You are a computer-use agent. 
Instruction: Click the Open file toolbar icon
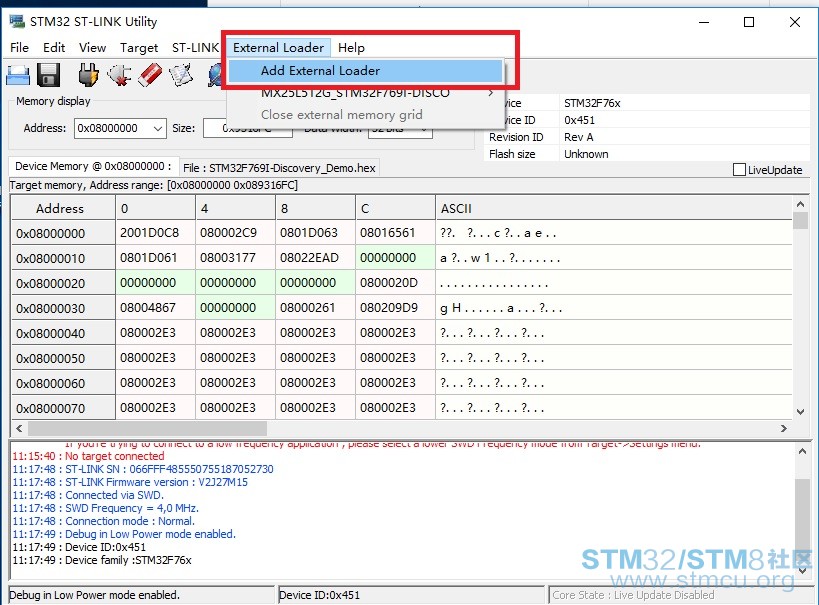point(18,75)
